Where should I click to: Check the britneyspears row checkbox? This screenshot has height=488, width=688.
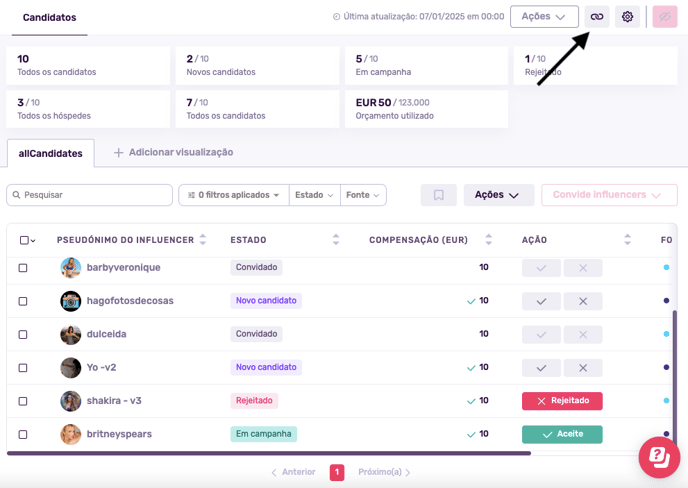click(x=23, y=435)
